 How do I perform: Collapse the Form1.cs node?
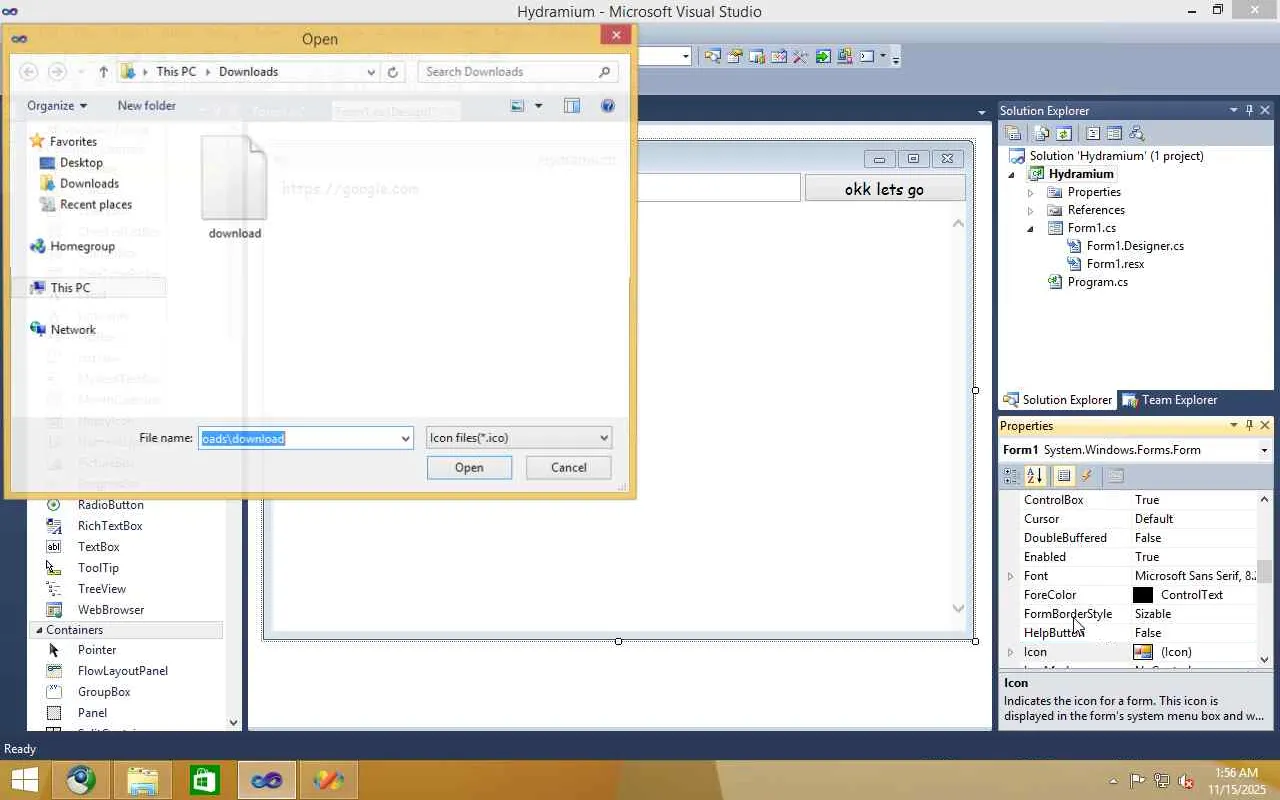click(1031, 229)
